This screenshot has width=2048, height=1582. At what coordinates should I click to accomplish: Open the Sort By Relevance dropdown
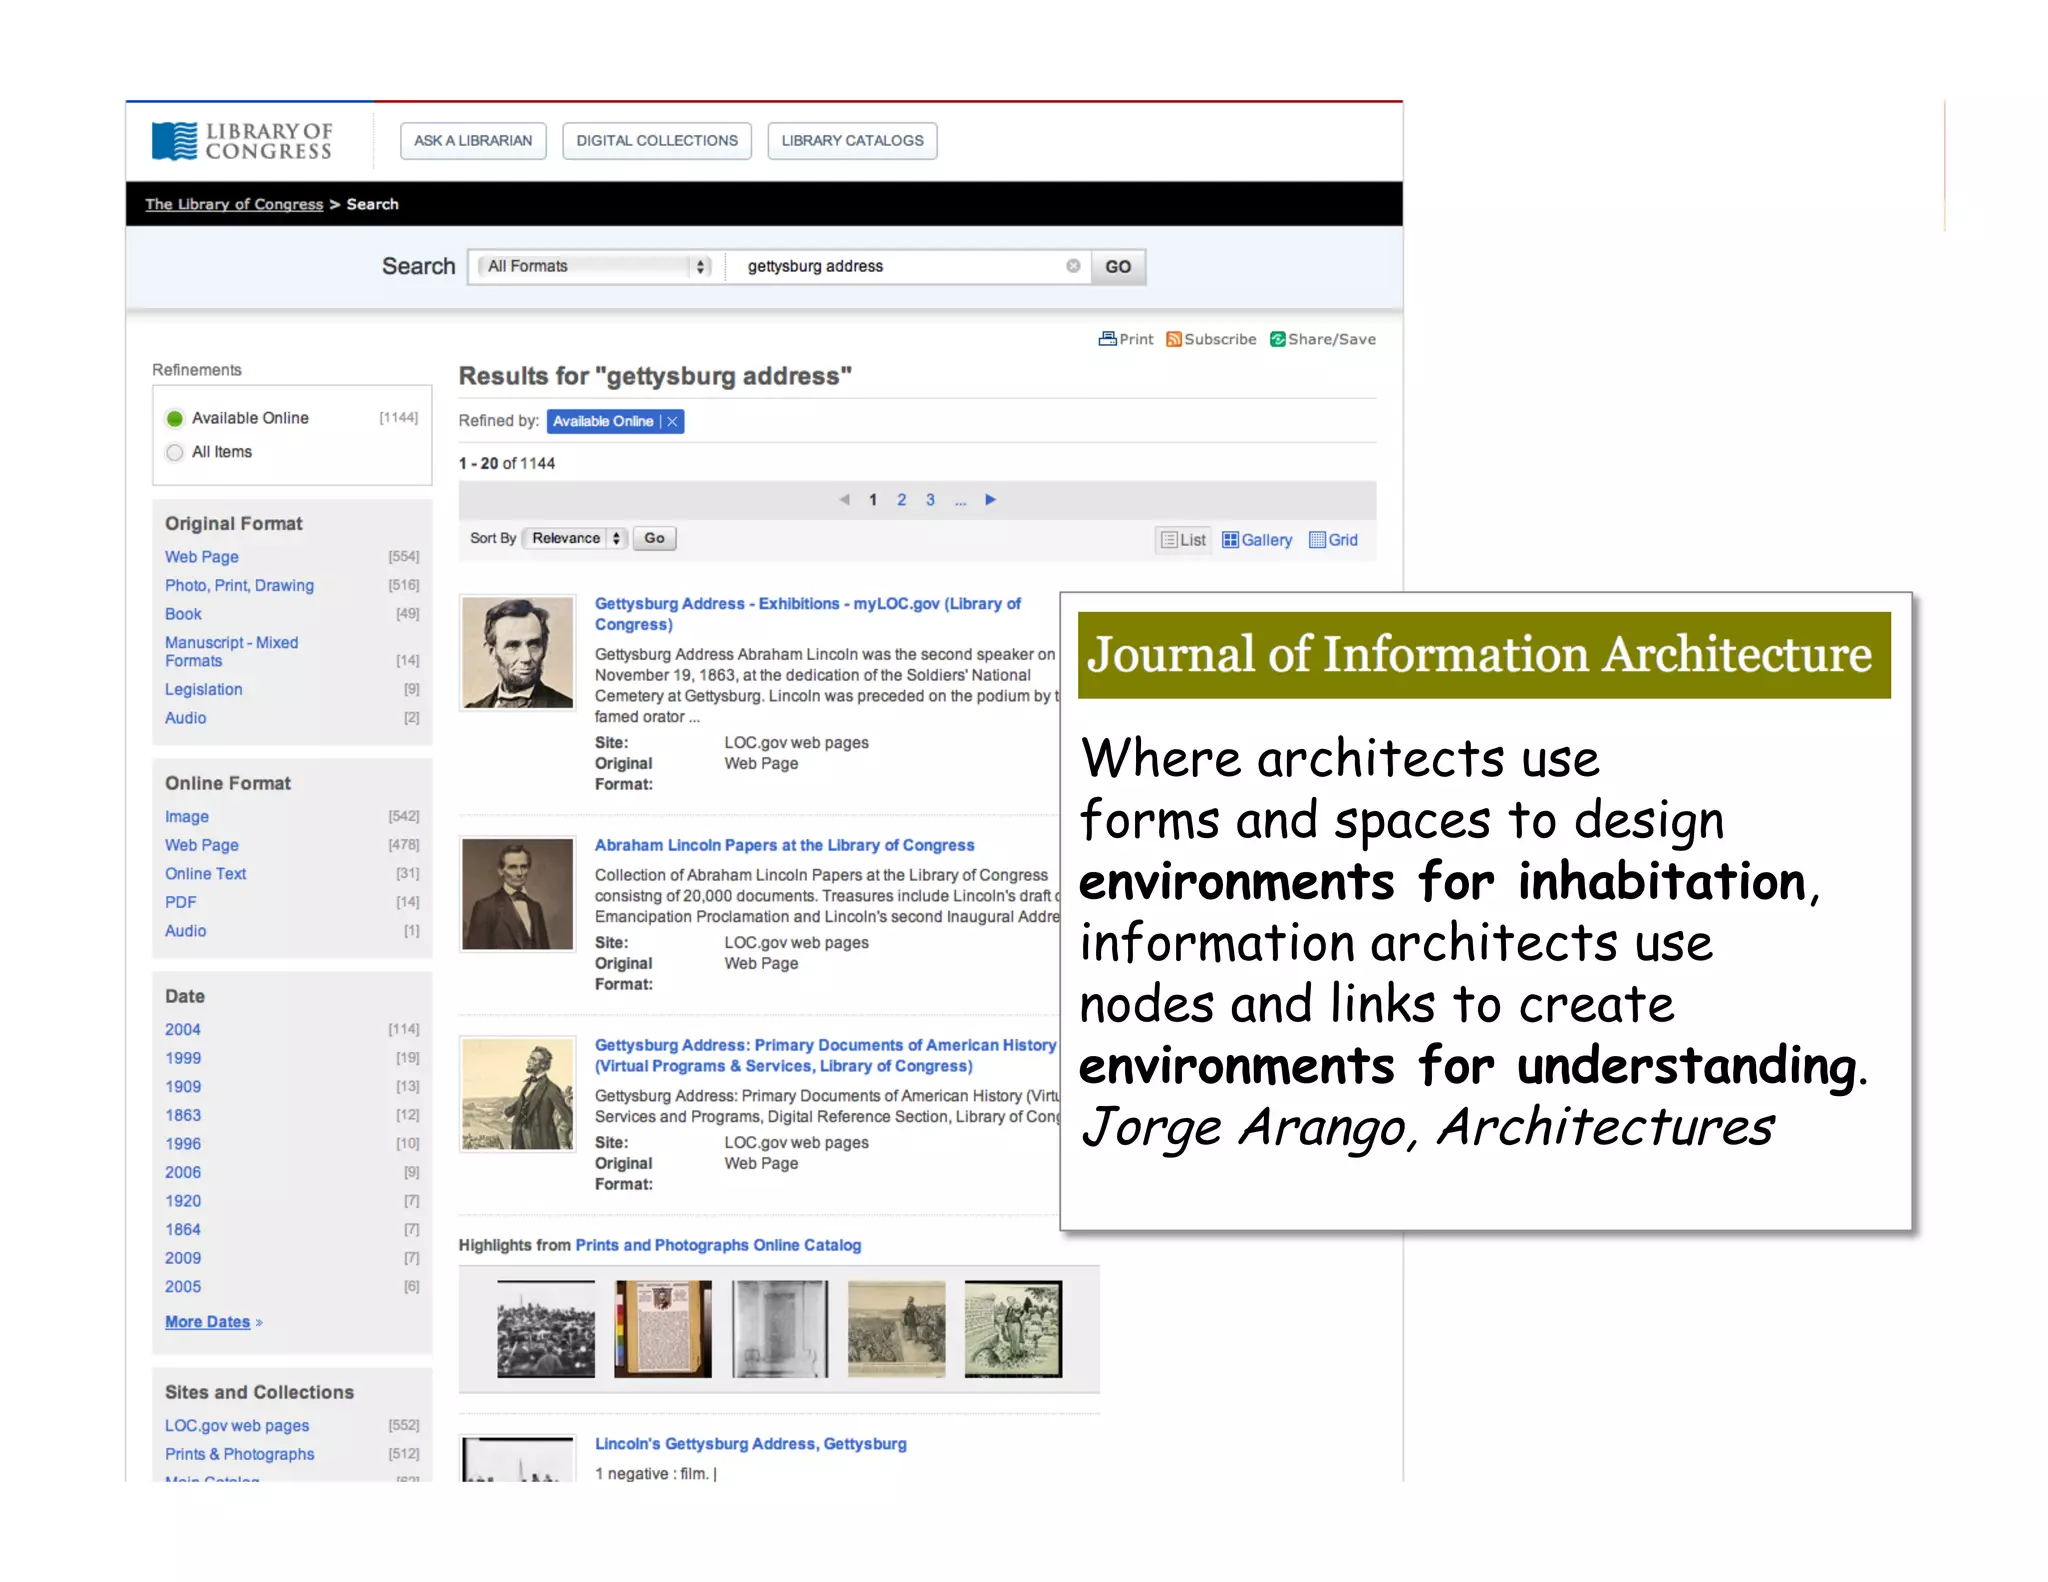(575, 538)
